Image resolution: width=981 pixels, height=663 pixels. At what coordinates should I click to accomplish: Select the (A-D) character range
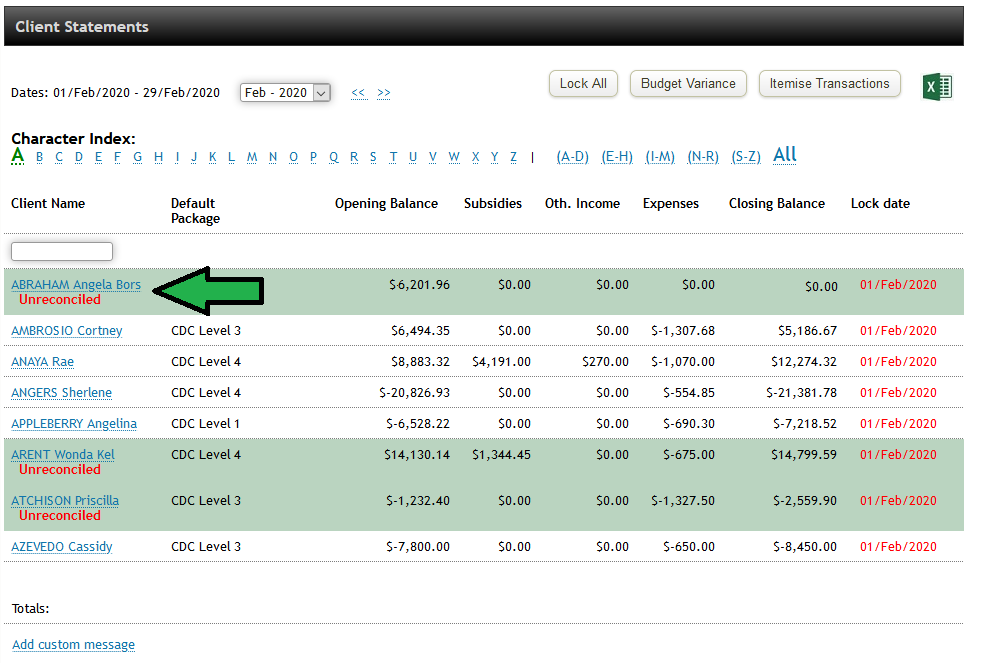click(573, 157)
